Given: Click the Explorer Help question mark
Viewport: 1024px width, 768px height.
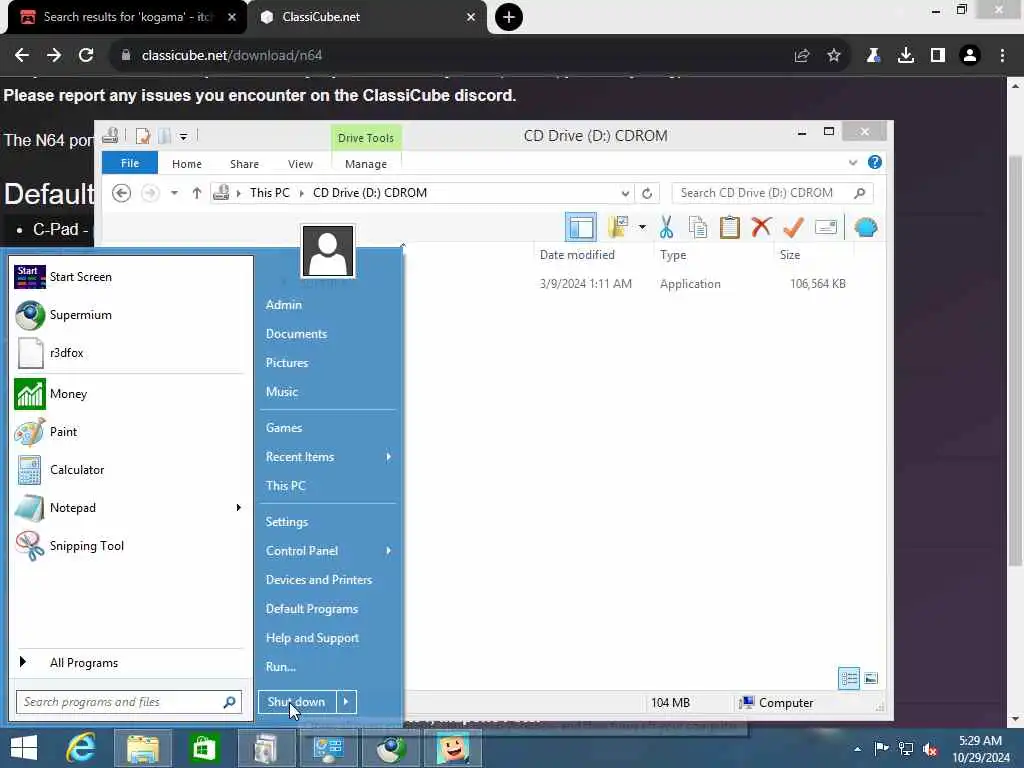Looking at the screenshot, I should pyautogui.click(x=874, y=163).
